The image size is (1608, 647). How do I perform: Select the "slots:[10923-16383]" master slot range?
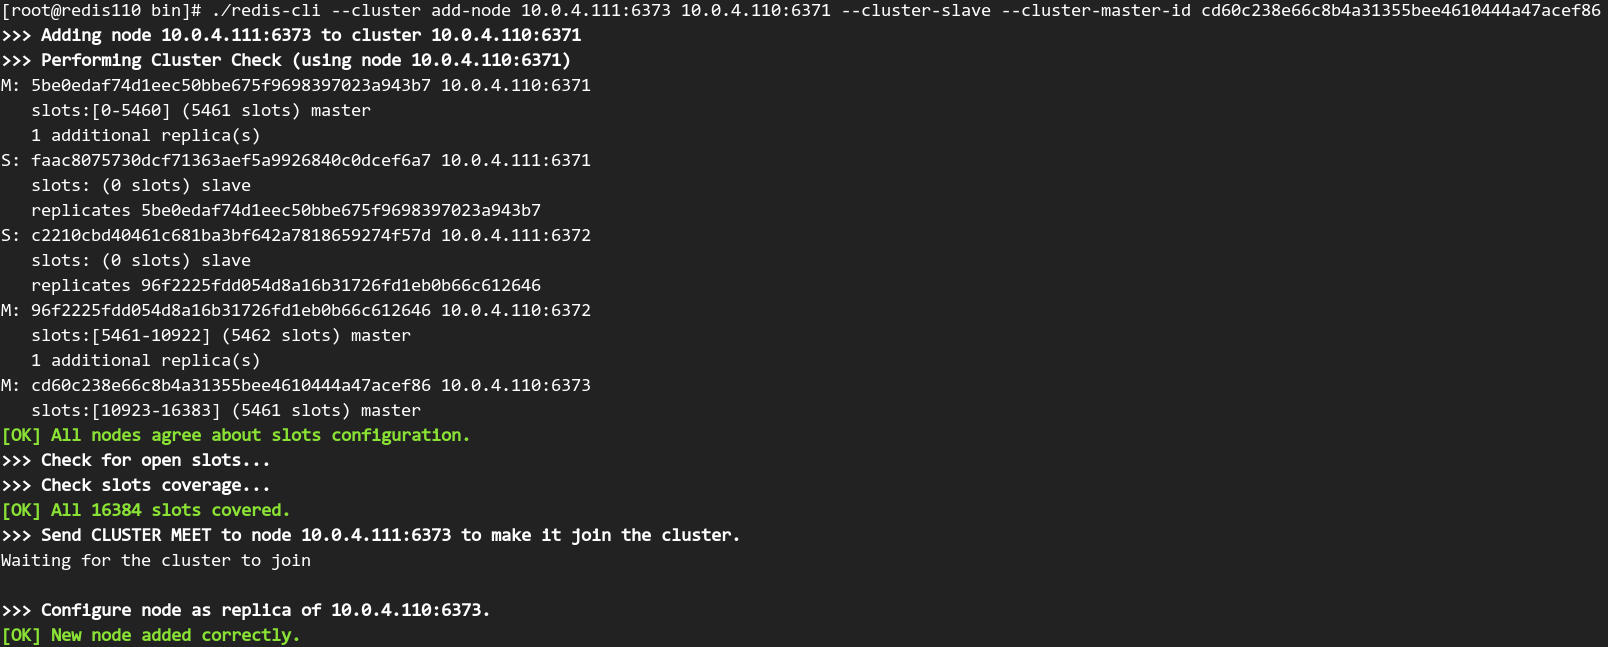click(x=126, y=410)
